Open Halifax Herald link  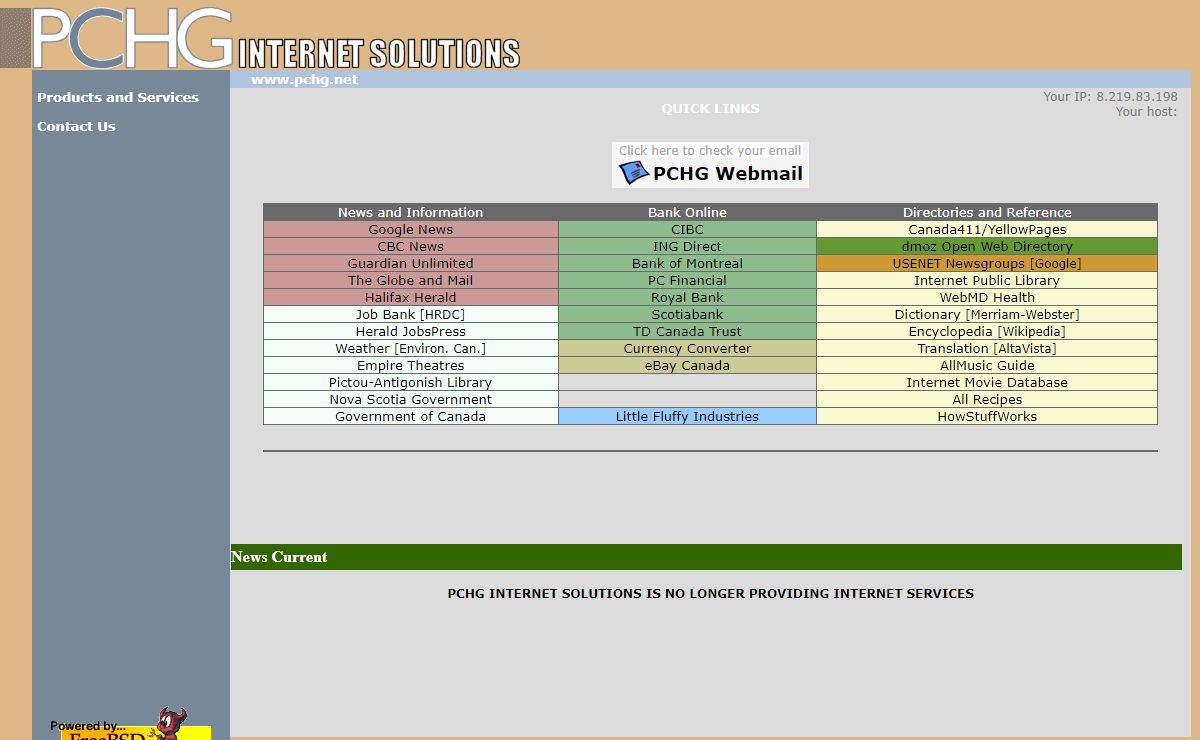(411, 298)
